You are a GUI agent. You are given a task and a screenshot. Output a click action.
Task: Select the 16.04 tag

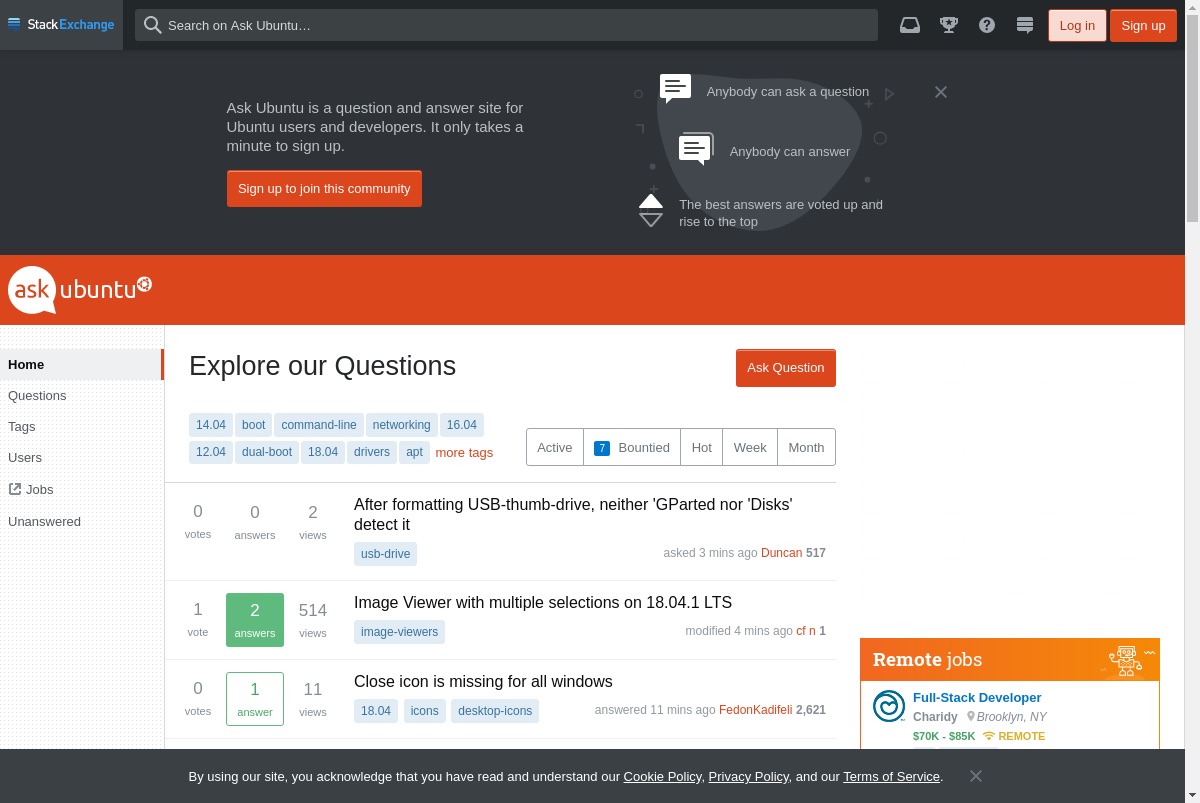click(462, 425)
